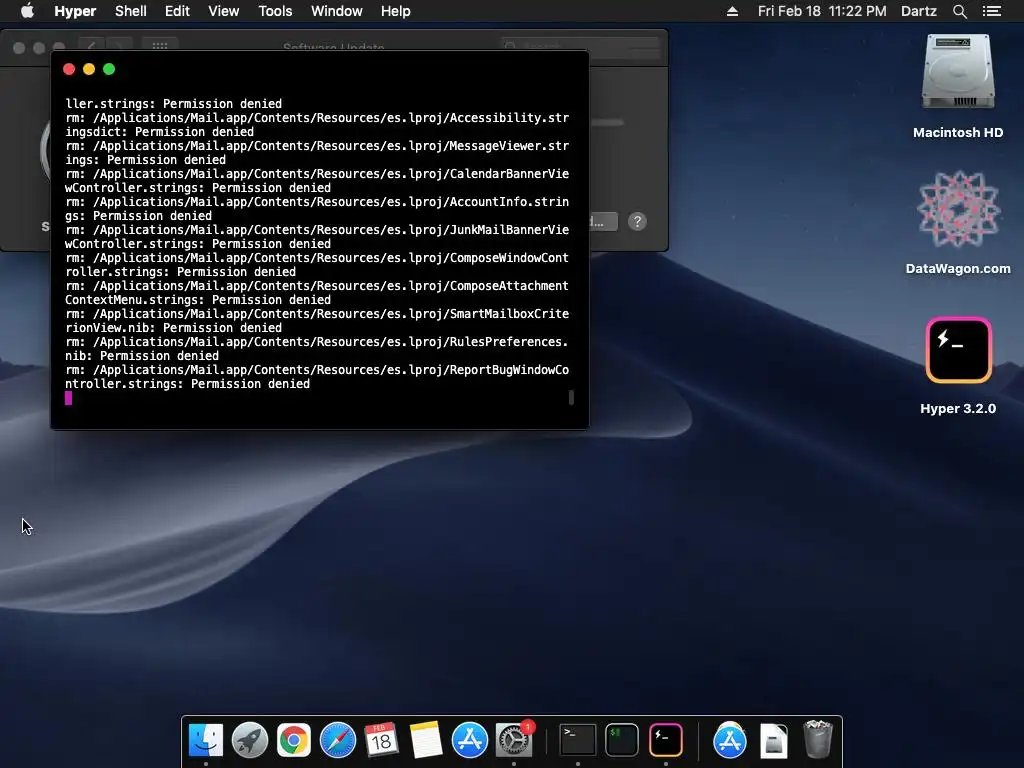The width and height of the screenshot is (1024, 768).
Task: Open the disk image document in Dock
Action: [774, 741]
